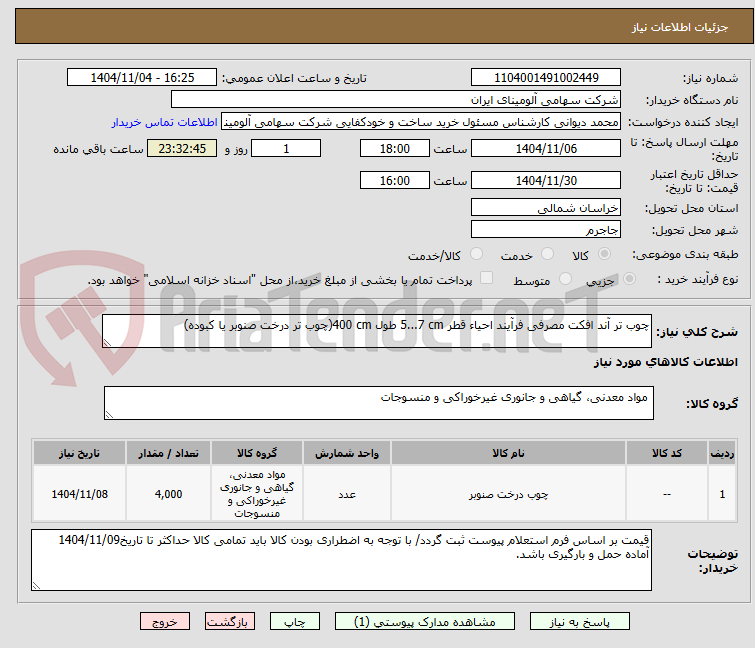This screenshot has width=755, height=648.
Task: Click the buyer name field شرکت سهامی آلومینای ایران
Action: coord(396,100)
